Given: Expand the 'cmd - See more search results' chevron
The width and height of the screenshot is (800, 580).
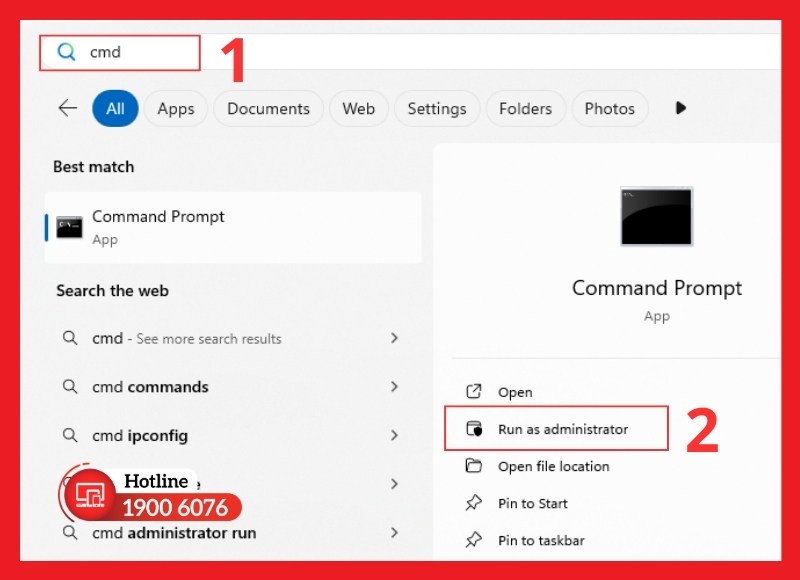Looking at the screenshot, I should [x=395, y=339].
